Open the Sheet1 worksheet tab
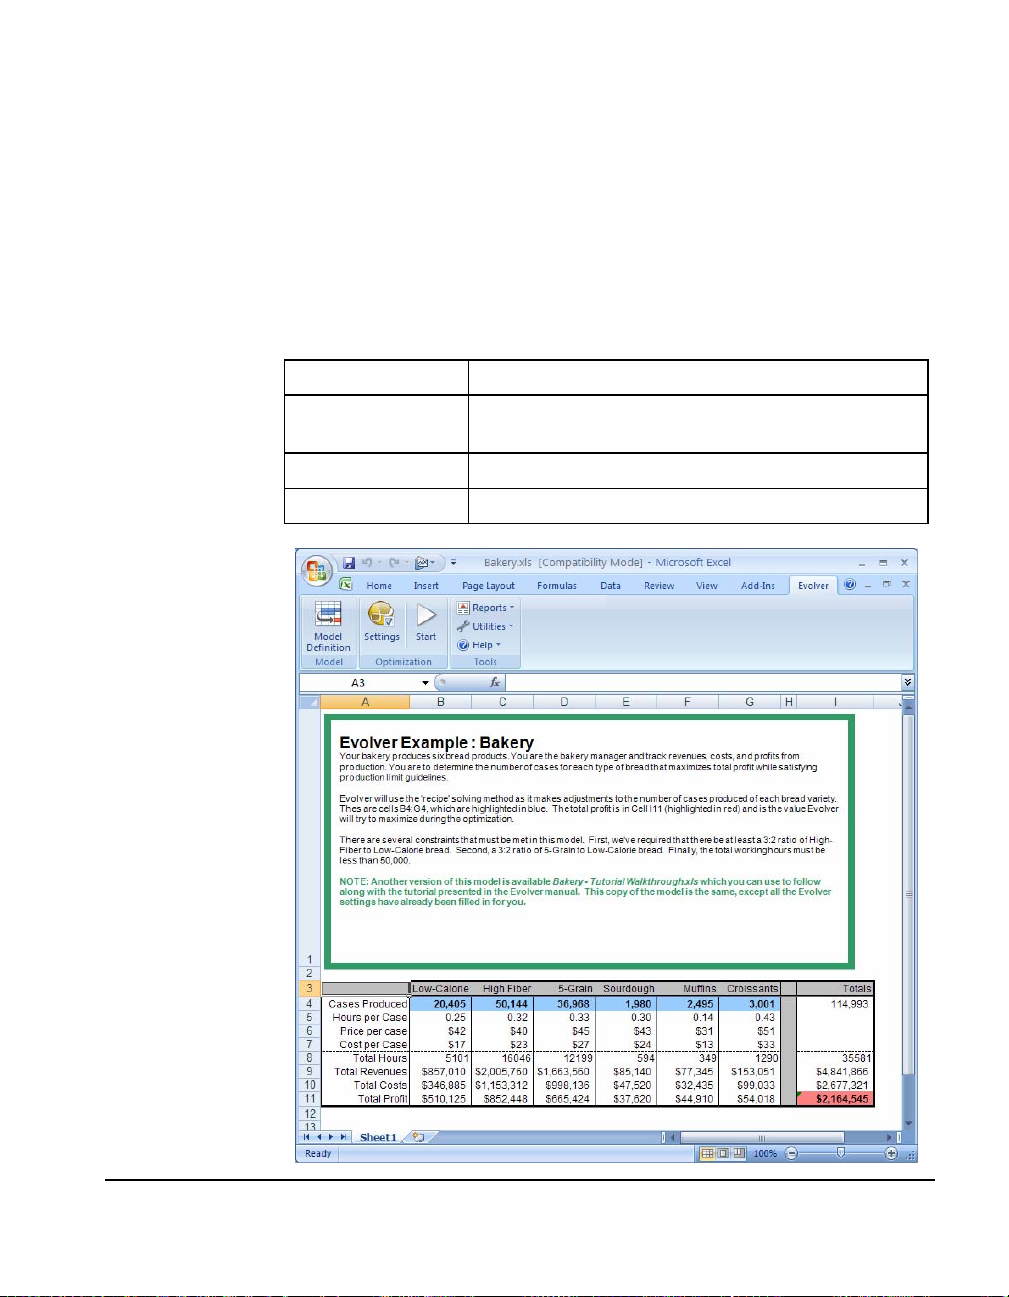Screen dimensions: 1009x1297 pyautogui.click(x=379, y=1137)
